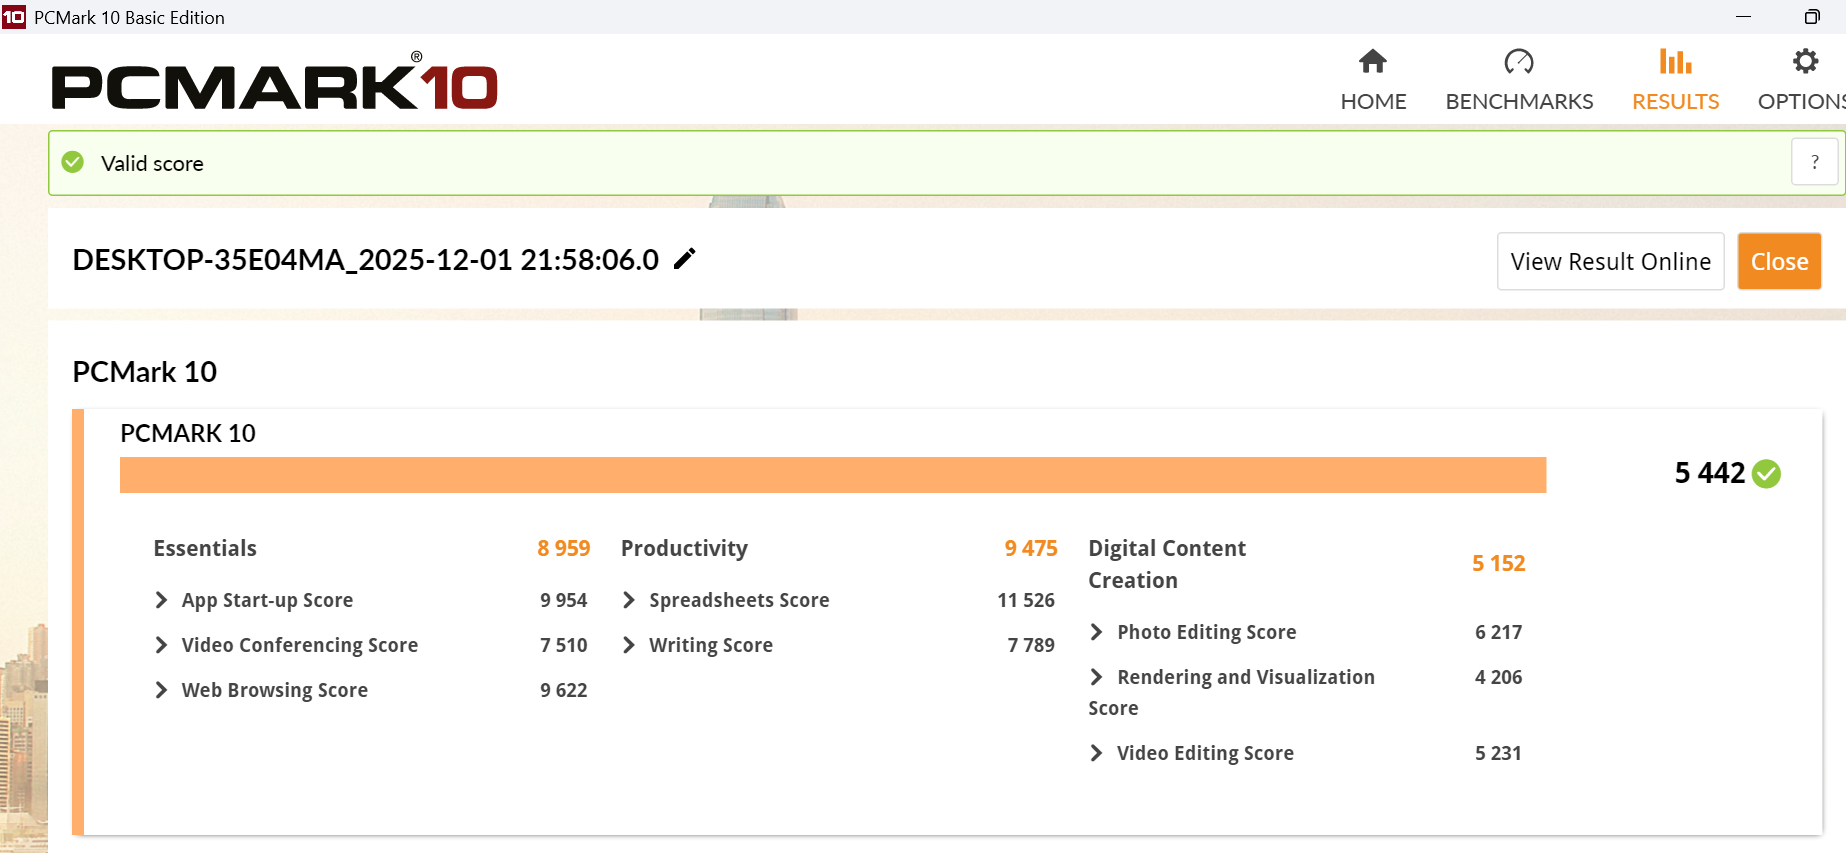The height and width of the screenshot is (853, 1846).
Task: Expand Web Browsing Score row
Action: point(162,690)
